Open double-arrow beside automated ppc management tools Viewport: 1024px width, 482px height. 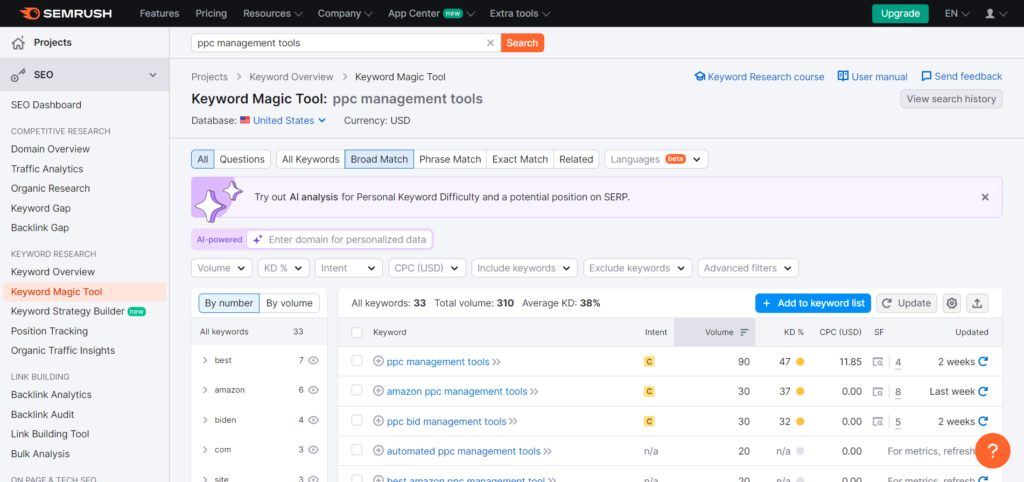click(547, 452)
